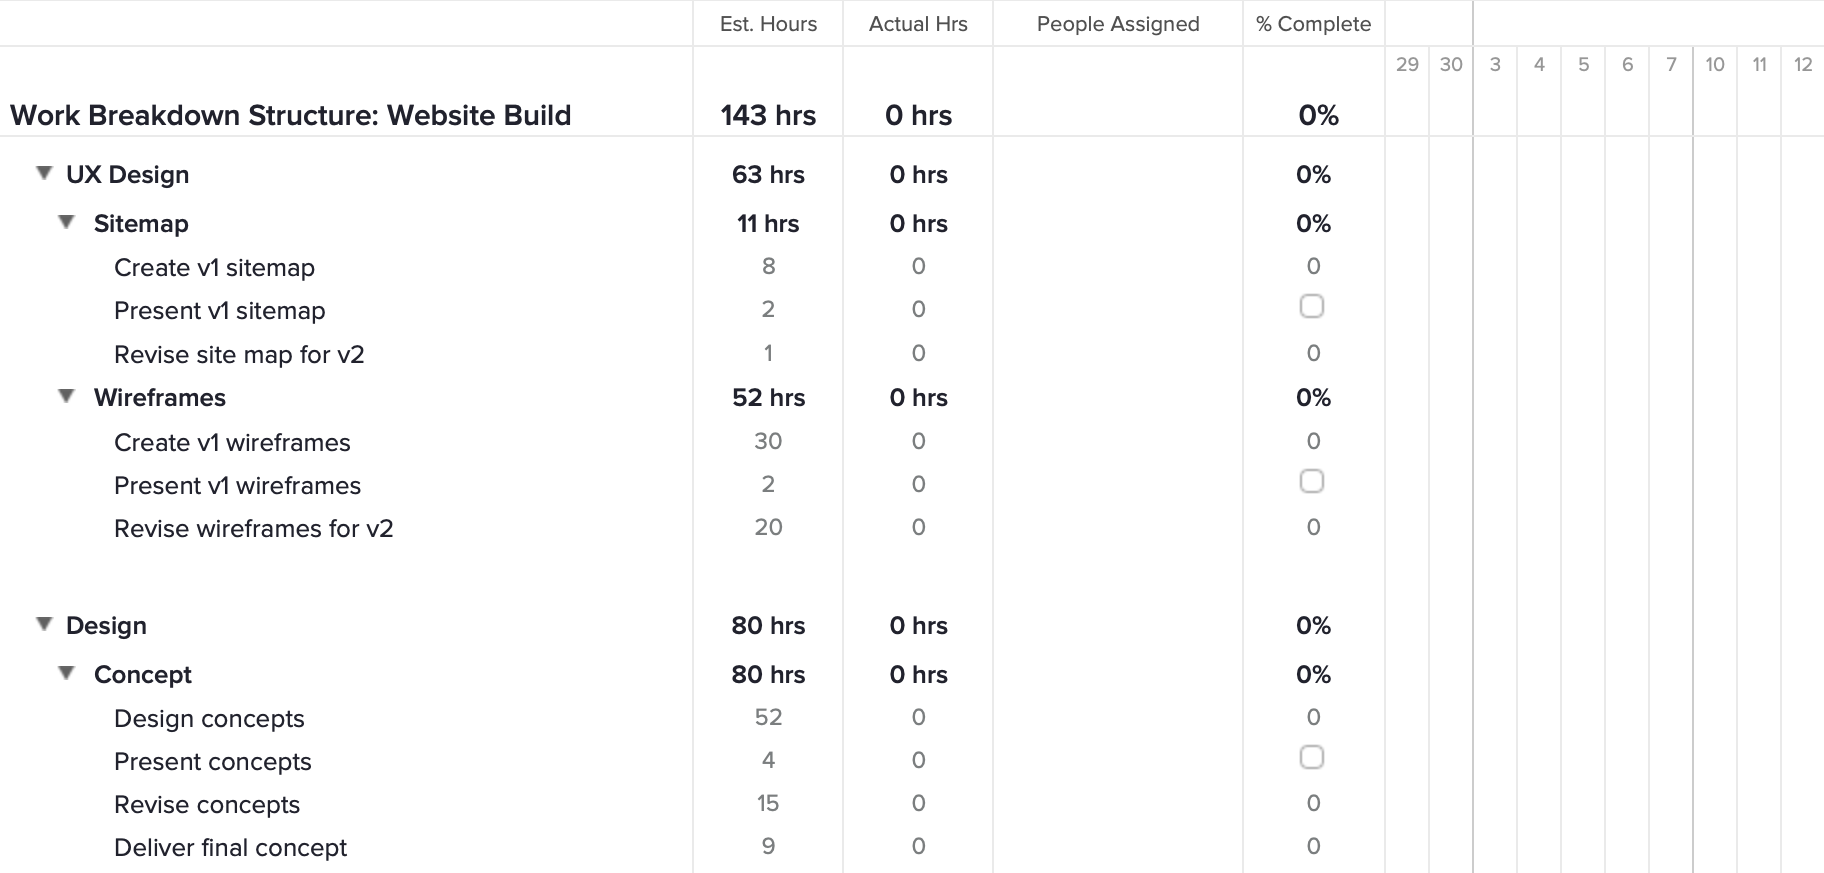Viewport: 1824px width, 873px height.
Task: Collapse the Design section
Action: pos(42,623)
